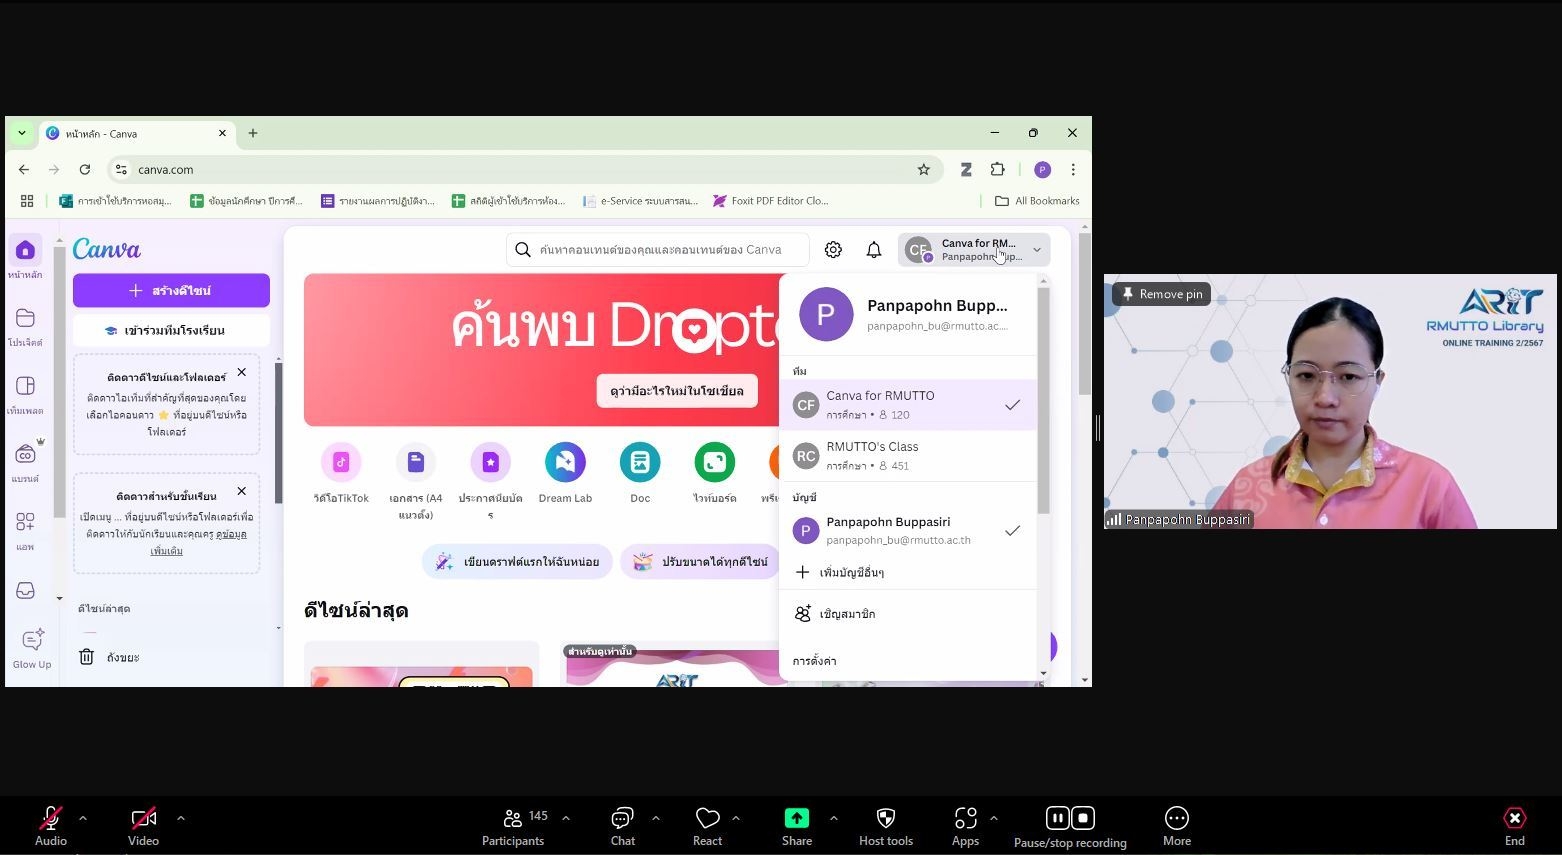Open Zoom More options
Screen dimensions: 1562x855
[x=1177, y=827]
